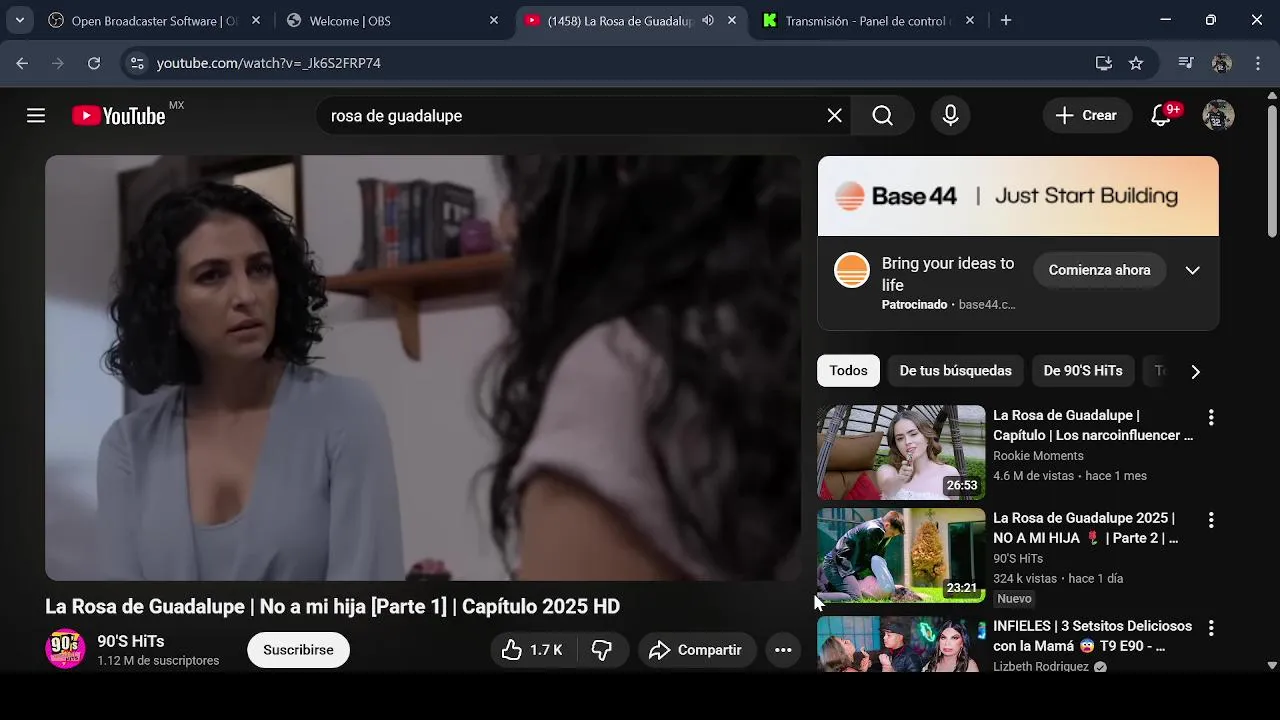The height and width of the screenshot is (720, 1280).
Task: Select the De 90'S HiTs chip
Action: coord(1083,371)
